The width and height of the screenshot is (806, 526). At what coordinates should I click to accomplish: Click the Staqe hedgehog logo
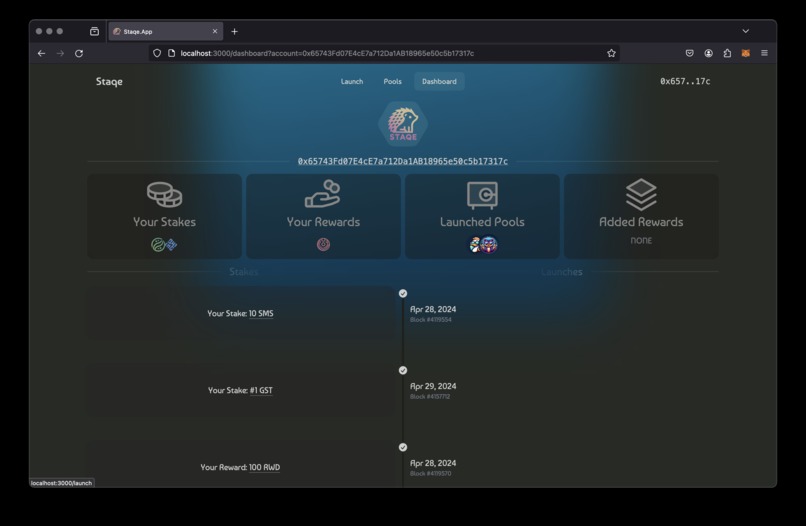coord(403,124)
